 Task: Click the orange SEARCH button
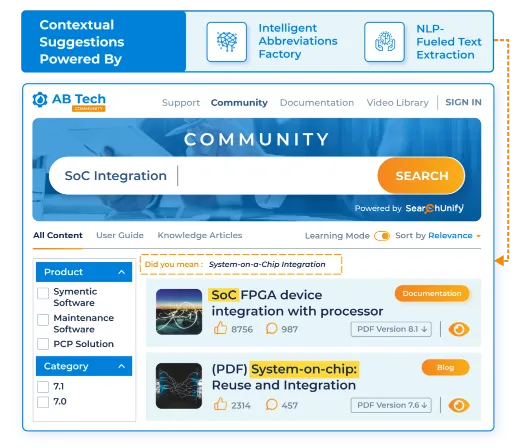[421, 175]
